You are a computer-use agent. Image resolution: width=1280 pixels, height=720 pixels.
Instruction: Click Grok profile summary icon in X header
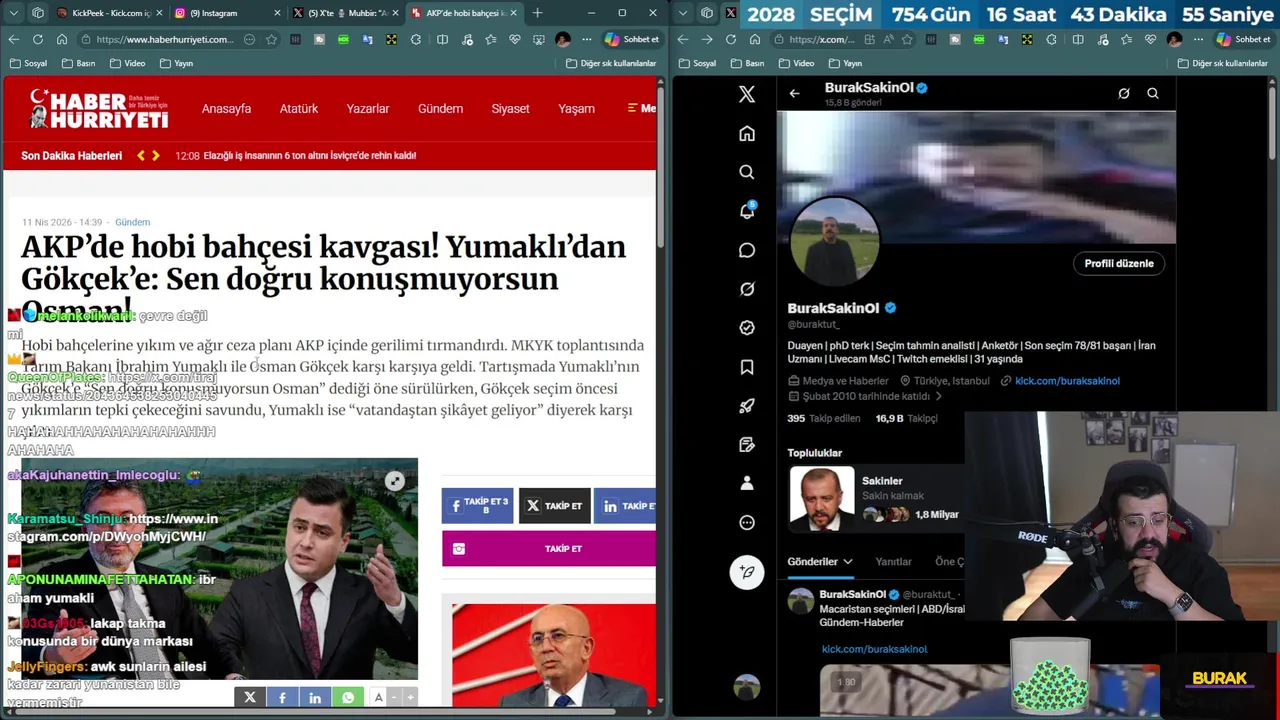[x=1123, y=93]
